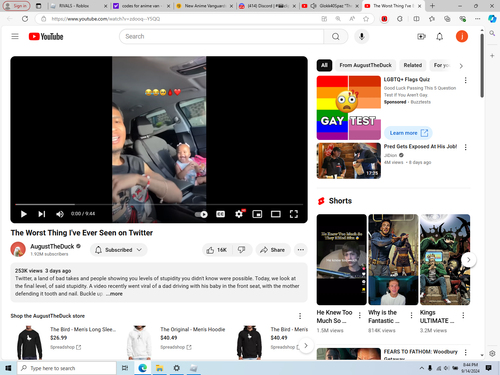
Task: Open Task View on taskbar
Action: pyautogui.click(x=125, y=368)
